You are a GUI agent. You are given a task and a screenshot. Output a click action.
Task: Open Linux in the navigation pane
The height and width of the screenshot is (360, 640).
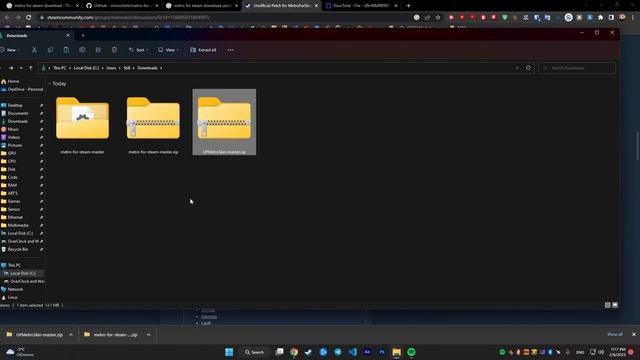(12, 298)
